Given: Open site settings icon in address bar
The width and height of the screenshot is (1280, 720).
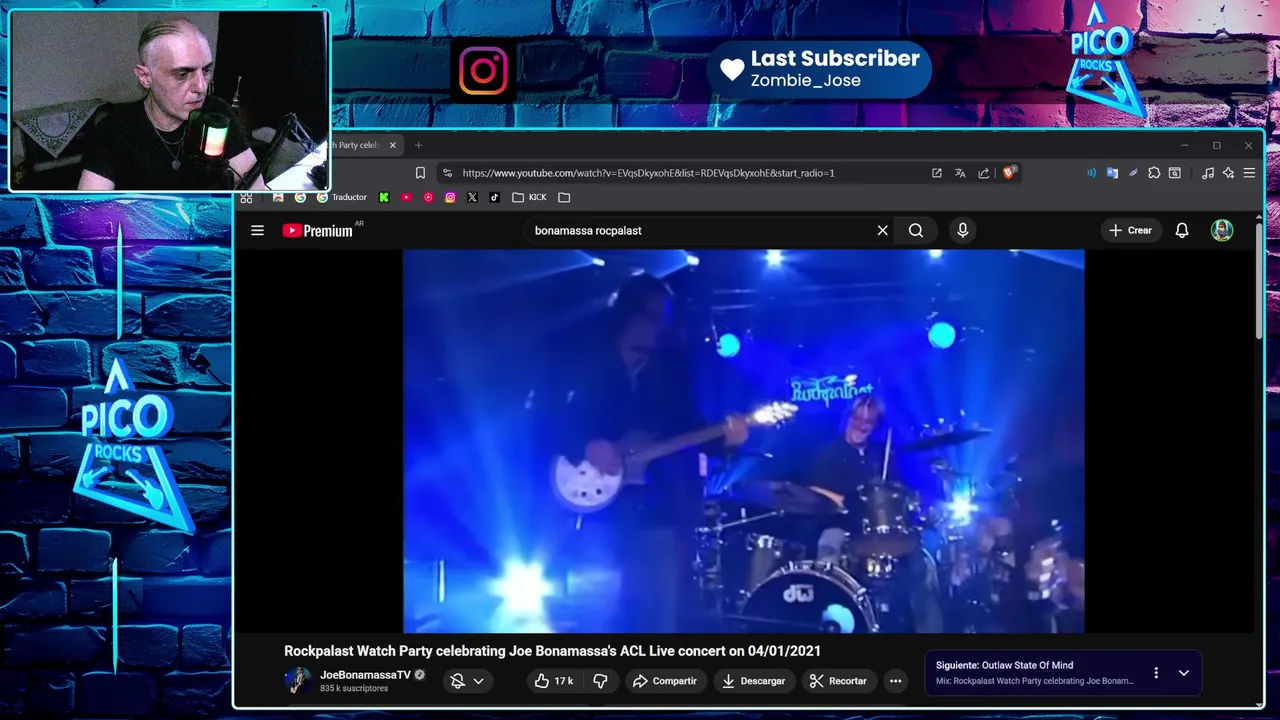Looking at the screenshot, I should 447,173.
